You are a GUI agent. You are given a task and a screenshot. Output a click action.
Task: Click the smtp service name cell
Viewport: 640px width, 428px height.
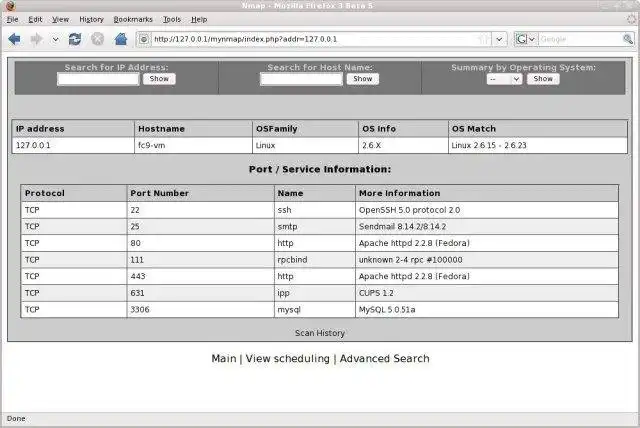(314, 226)
